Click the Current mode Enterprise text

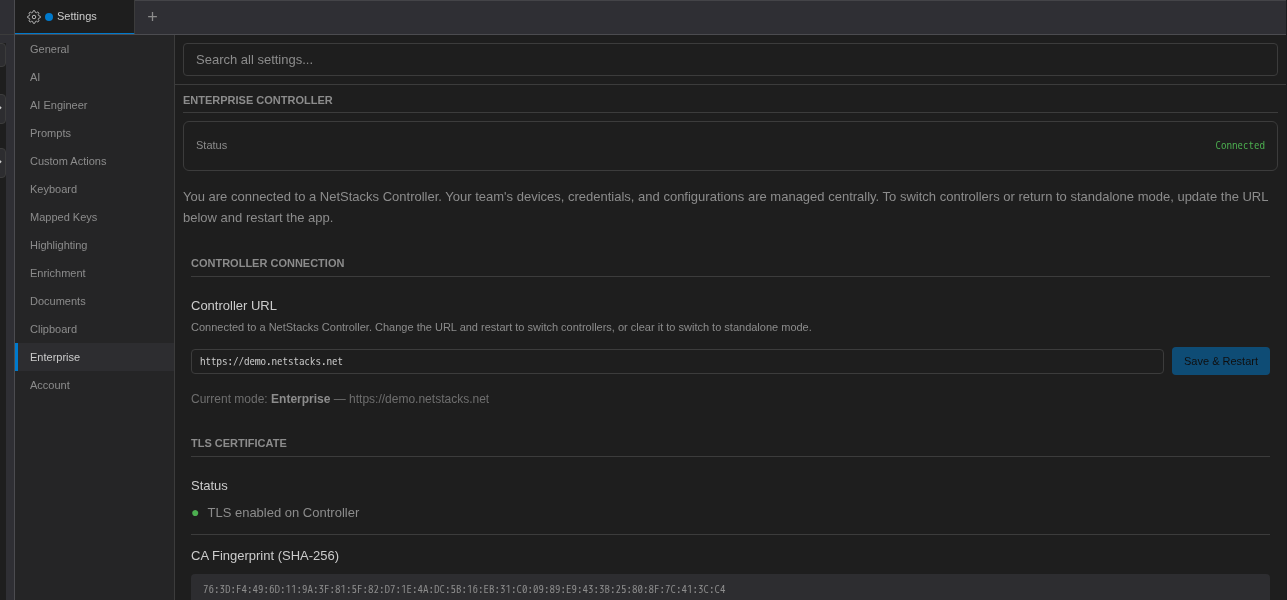(340, 399)
